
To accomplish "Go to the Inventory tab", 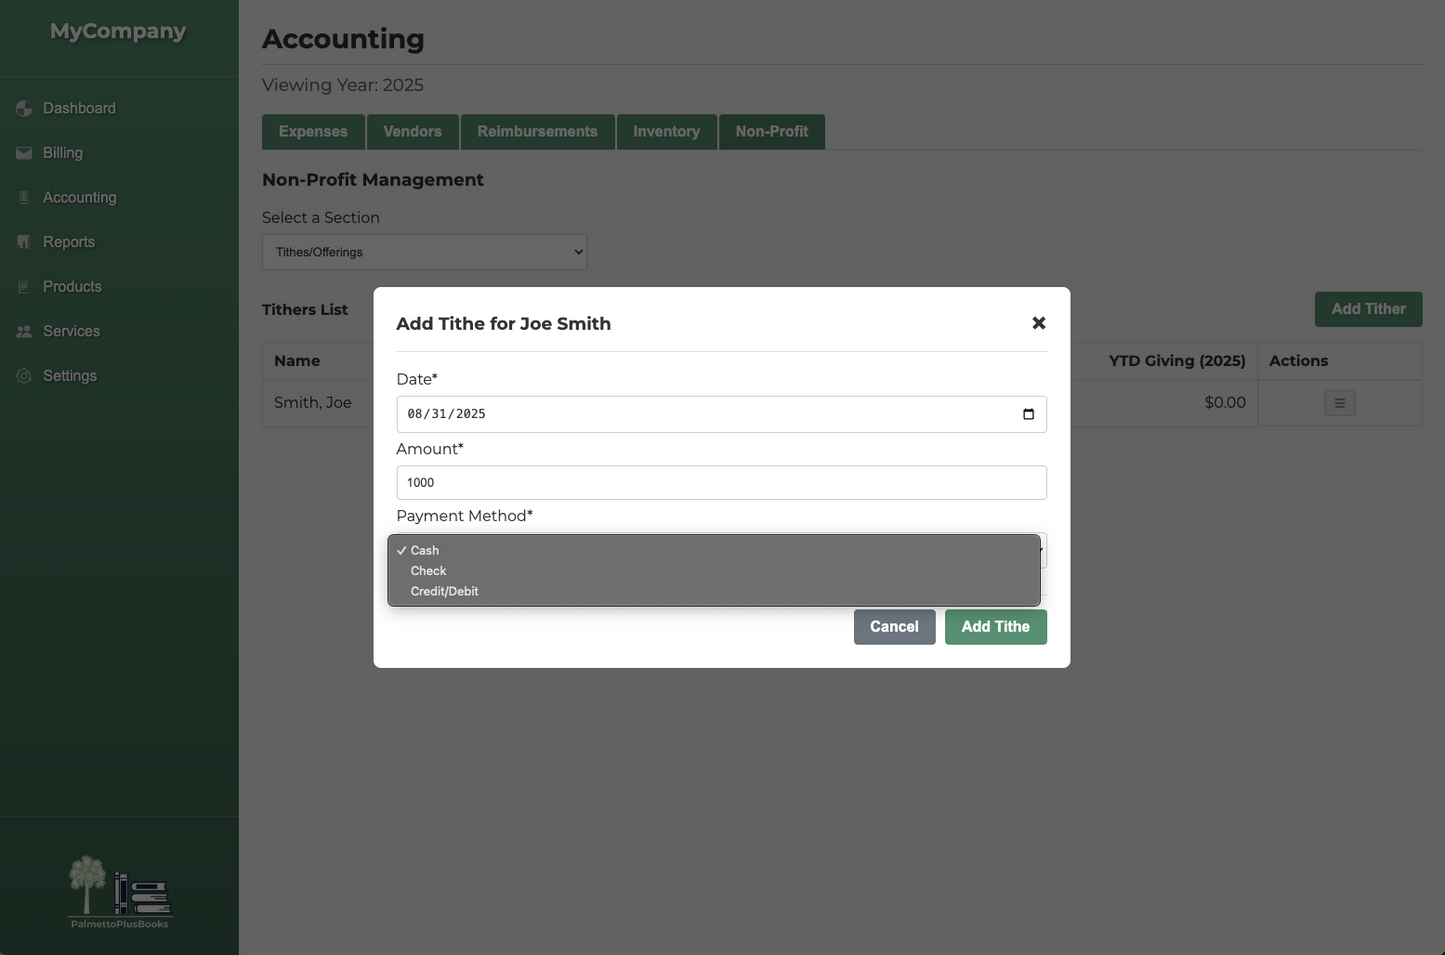I will click(666, 132).
